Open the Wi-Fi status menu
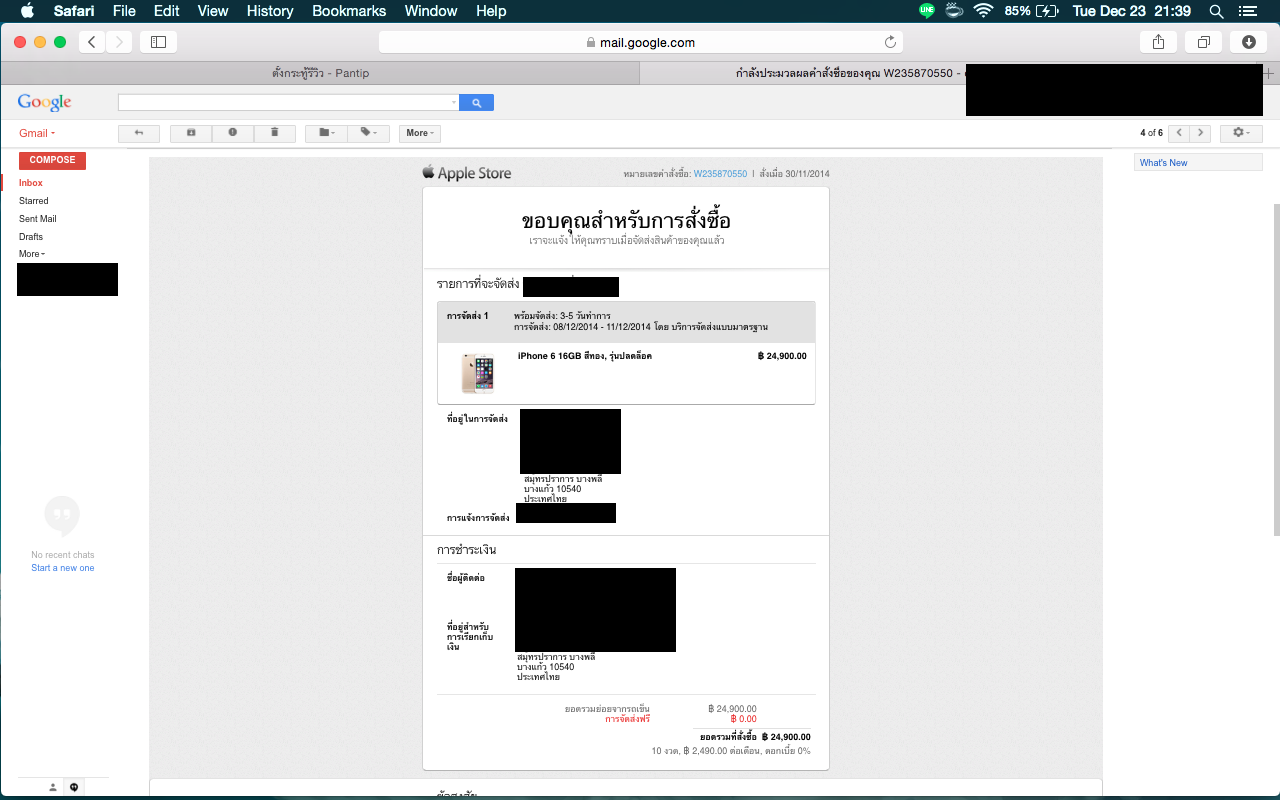The image size is (1280, 800). 983,11
